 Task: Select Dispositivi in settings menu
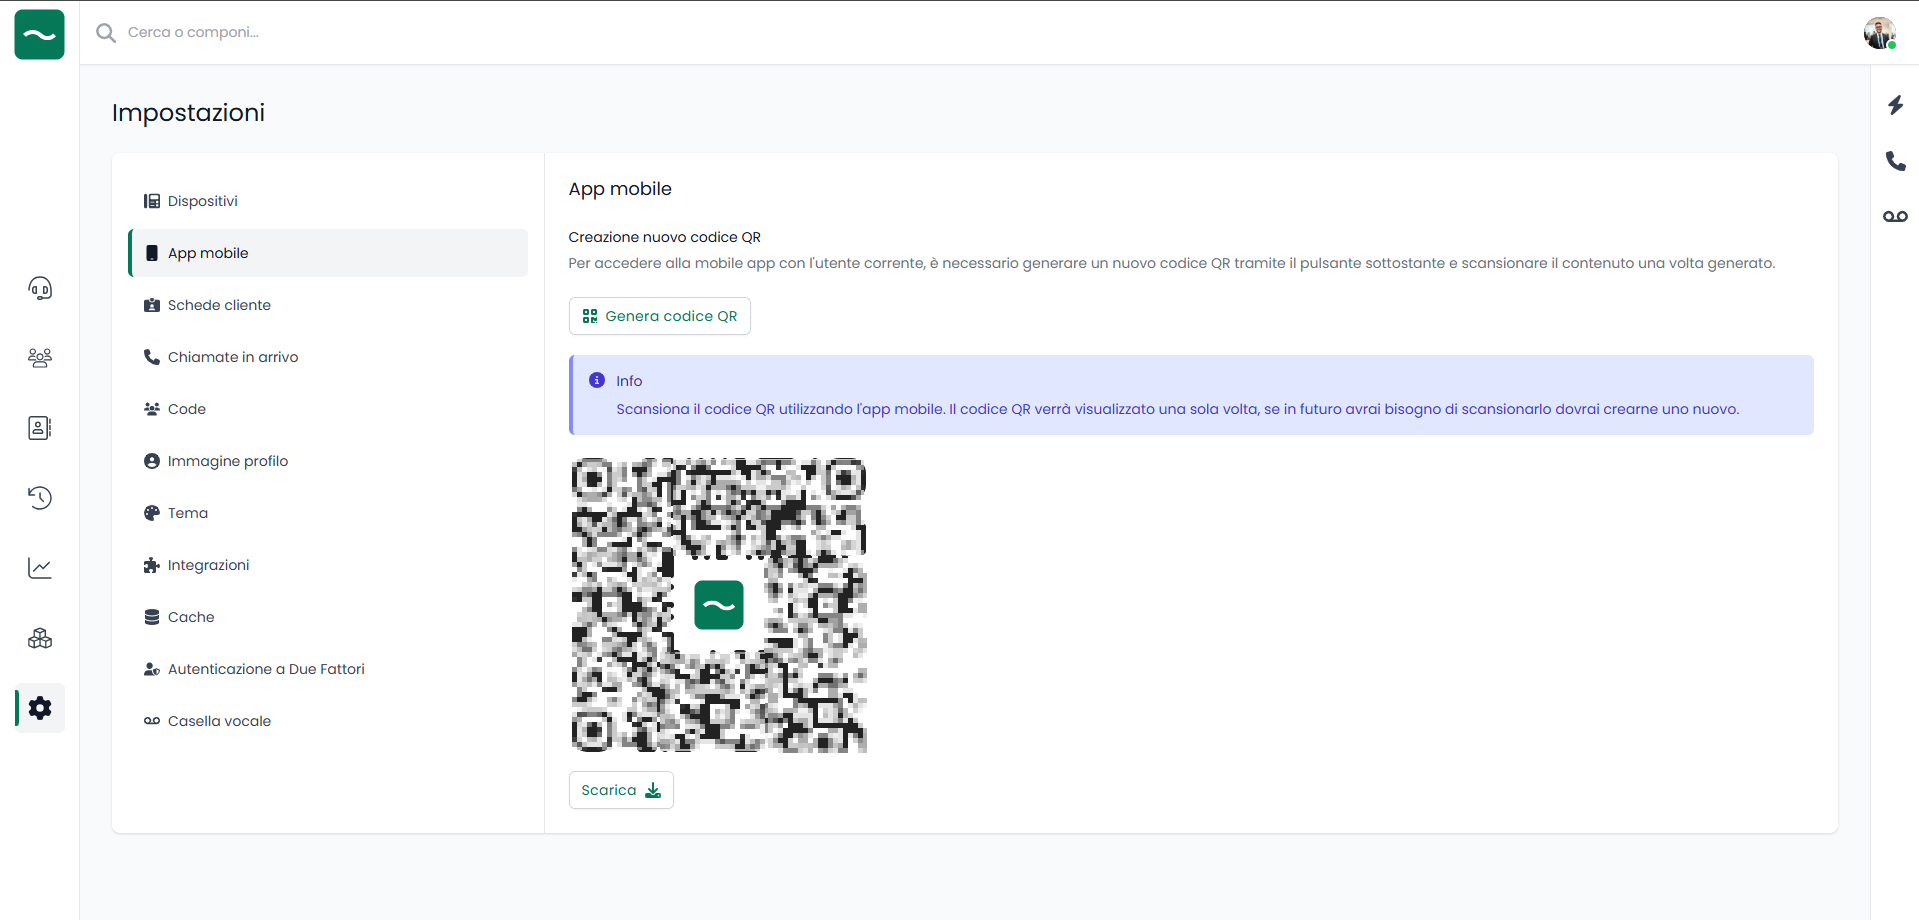(203, 201)
